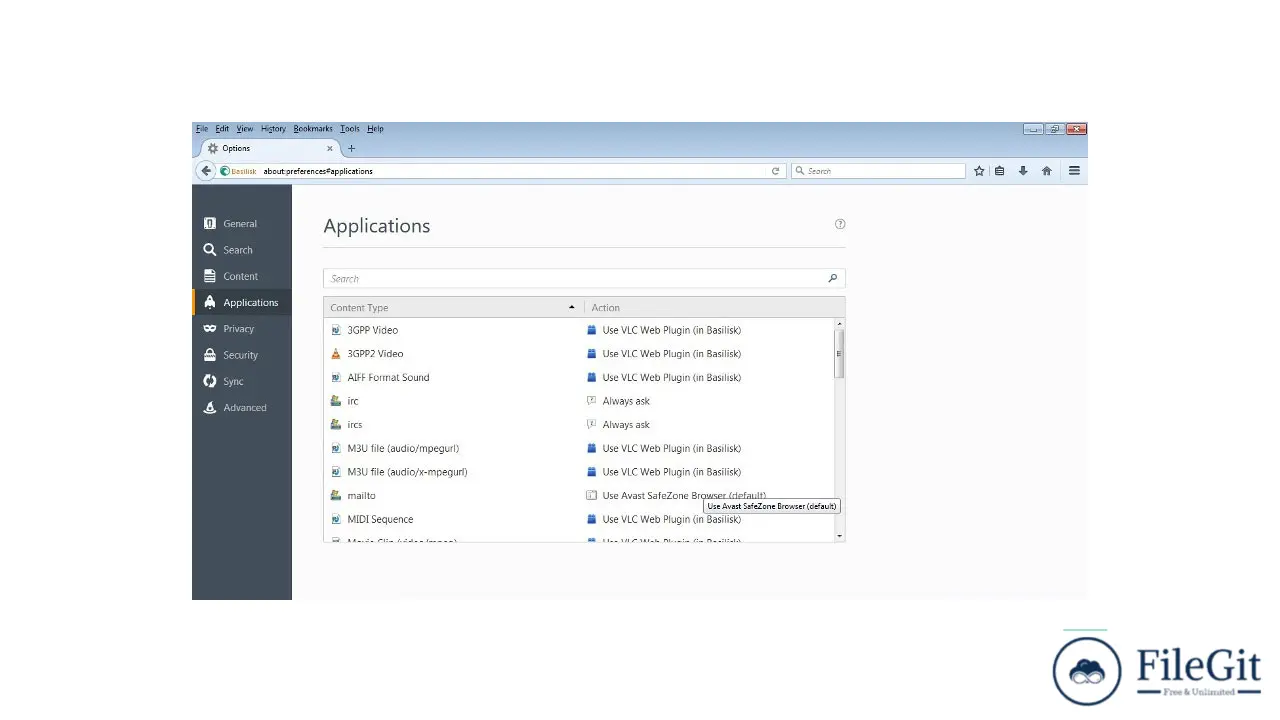Open the Security preferences section
1280x720 pixels.
click(x=242, y=355)
